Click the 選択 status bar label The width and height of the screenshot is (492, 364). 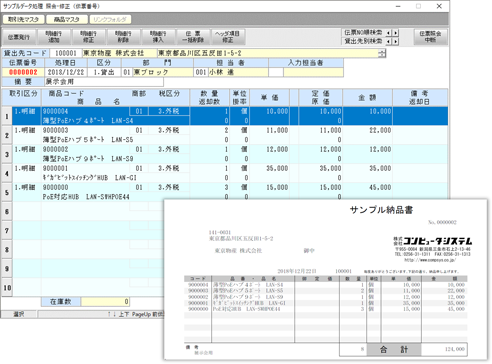19,314
